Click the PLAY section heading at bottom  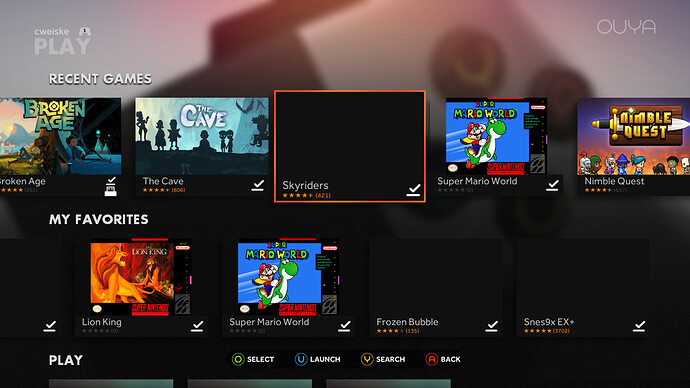pos(66,360)
